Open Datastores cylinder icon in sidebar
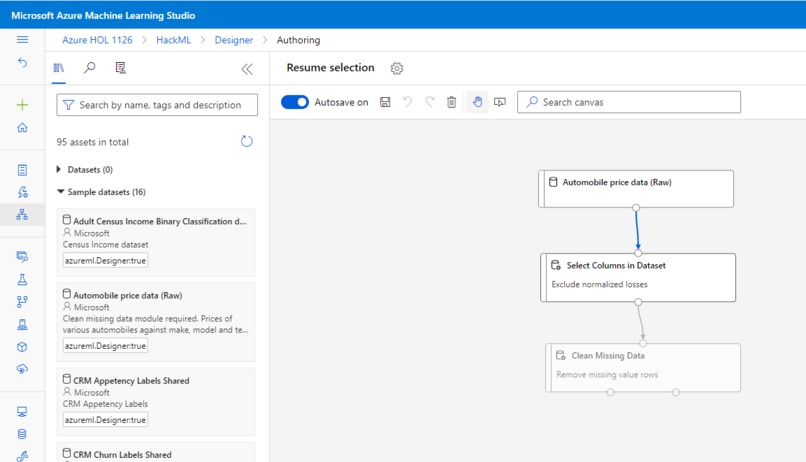This screenshot has width=806, height=462. point(22,434)
